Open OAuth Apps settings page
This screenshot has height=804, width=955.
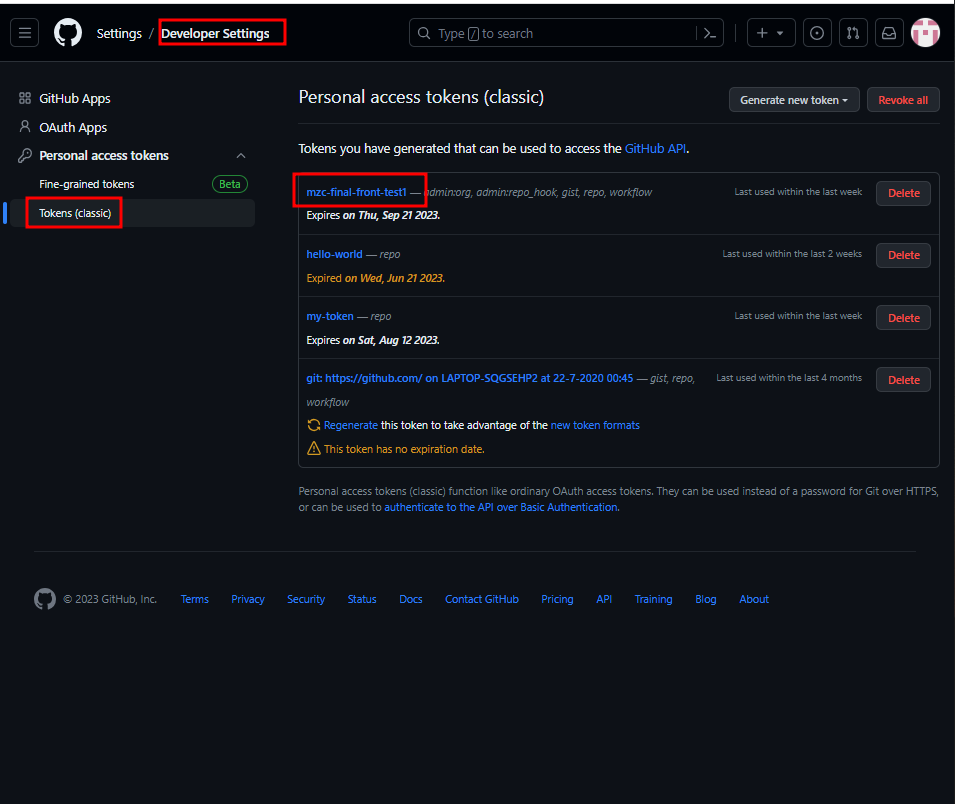[x=73, y=127]
